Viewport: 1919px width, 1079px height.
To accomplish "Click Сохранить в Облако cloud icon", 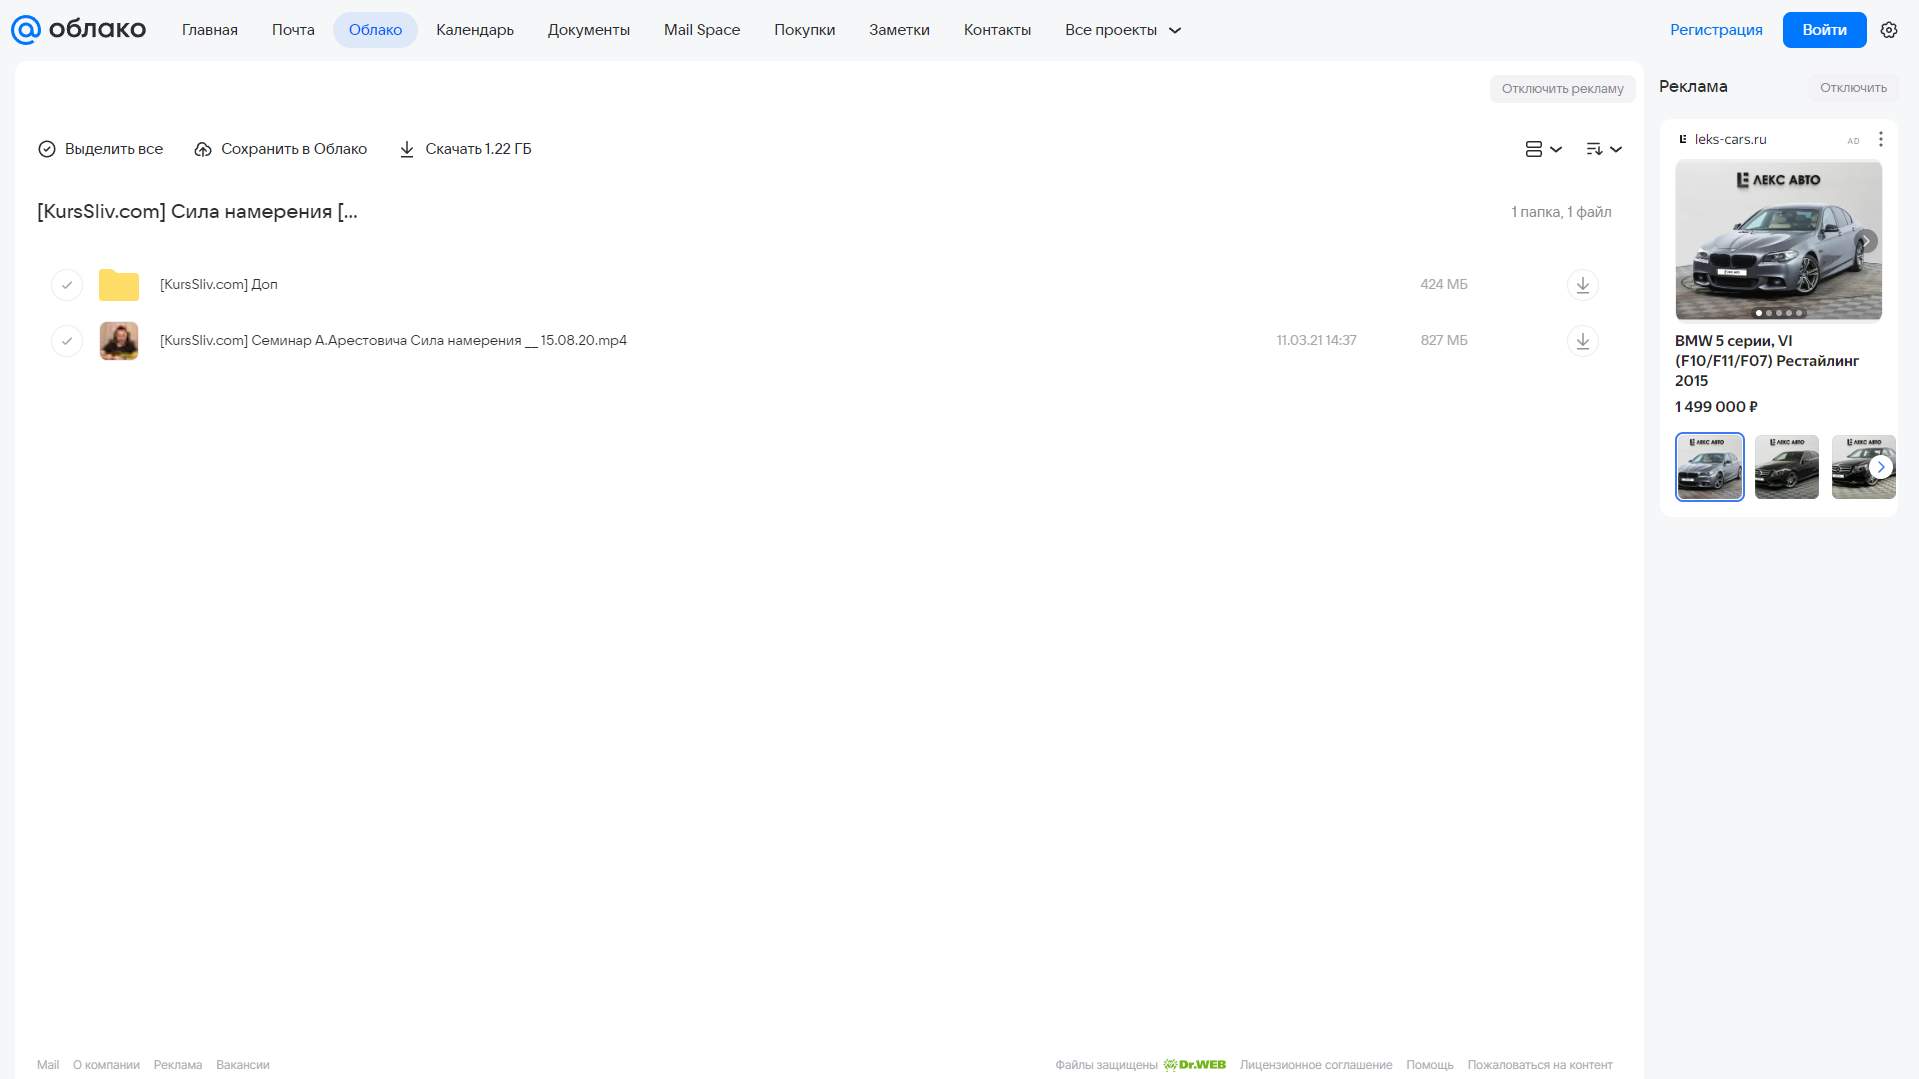I will [x=203, y=149].
